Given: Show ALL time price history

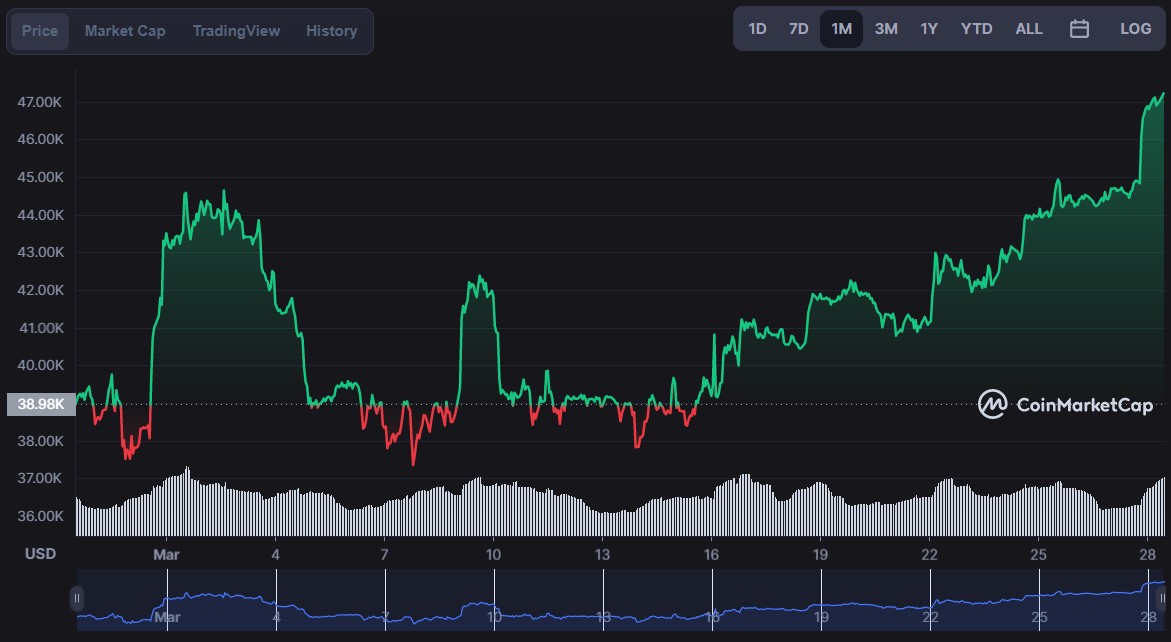Looking at the screenshot, I should click(x=1028, y=29).
